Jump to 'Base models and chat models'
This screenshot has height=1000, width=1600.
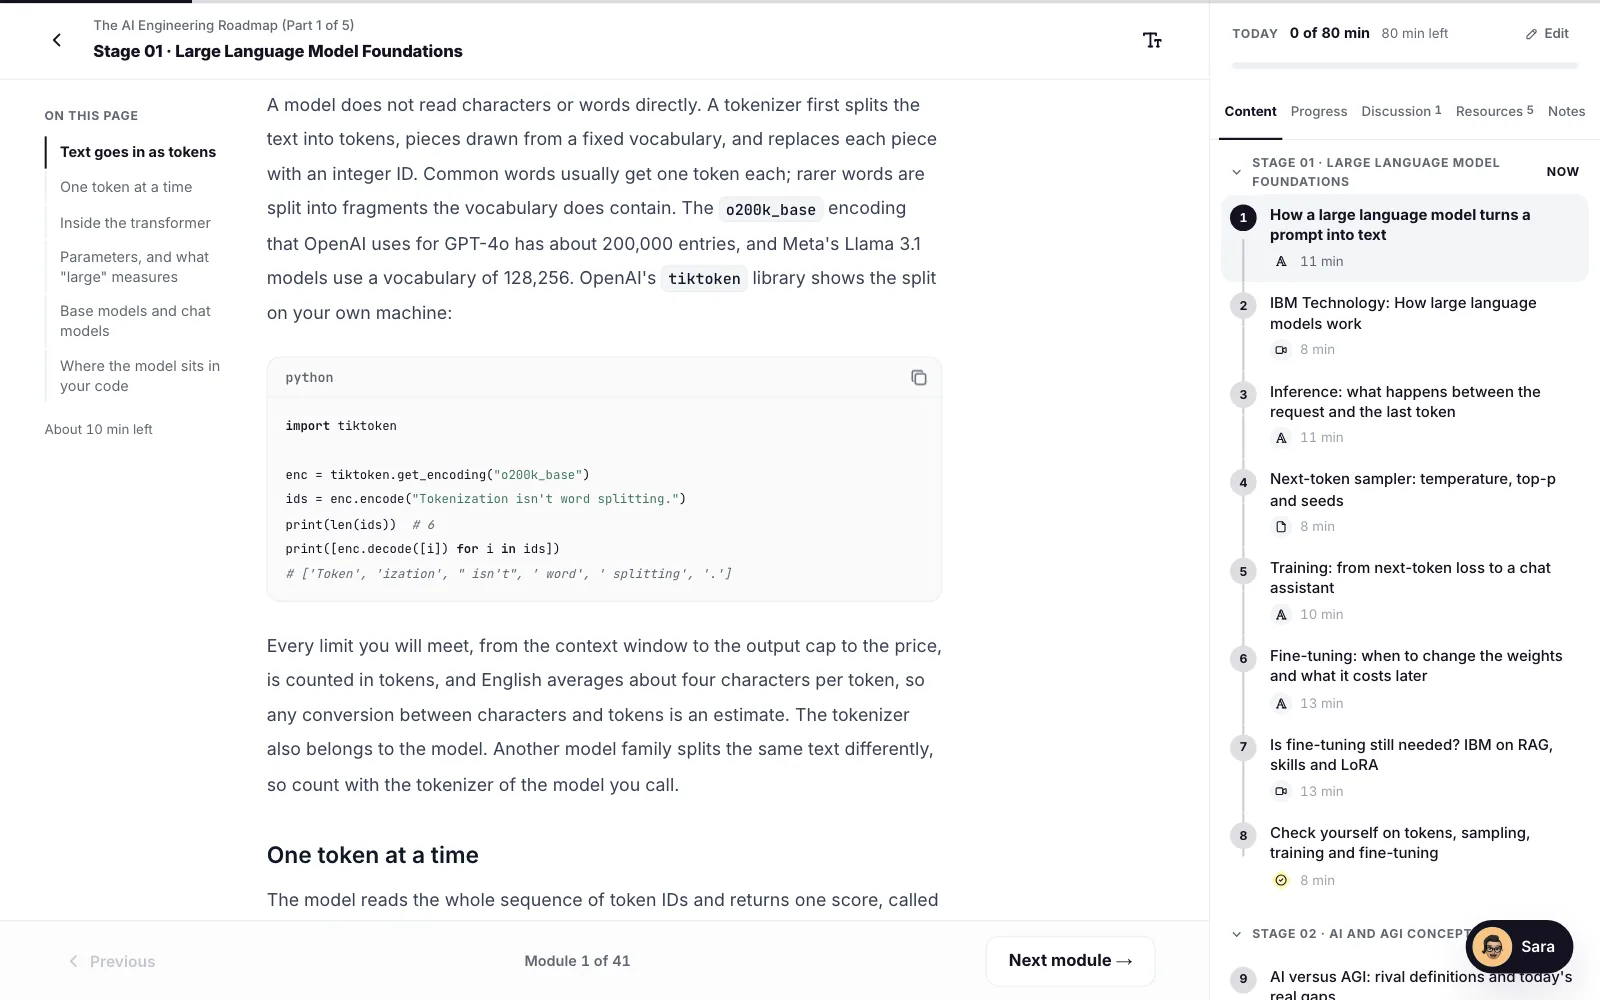(x=135, y=321)
